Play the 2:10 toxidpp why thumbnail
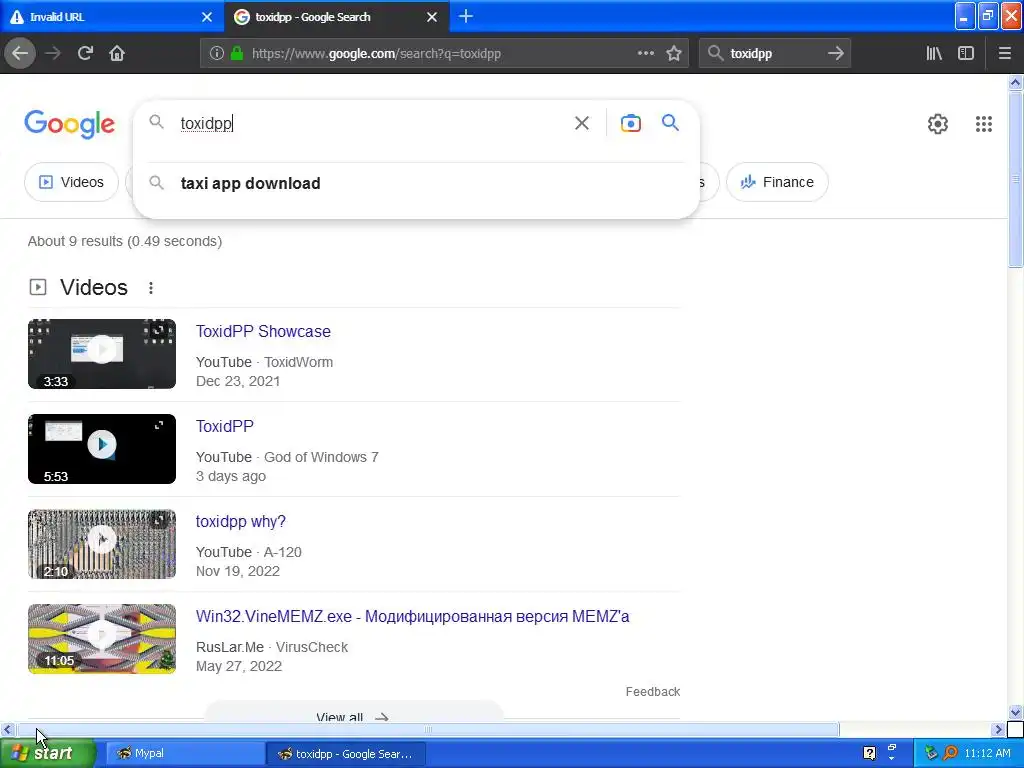This screenshot has height=768, width=1024. click(102, 544)
